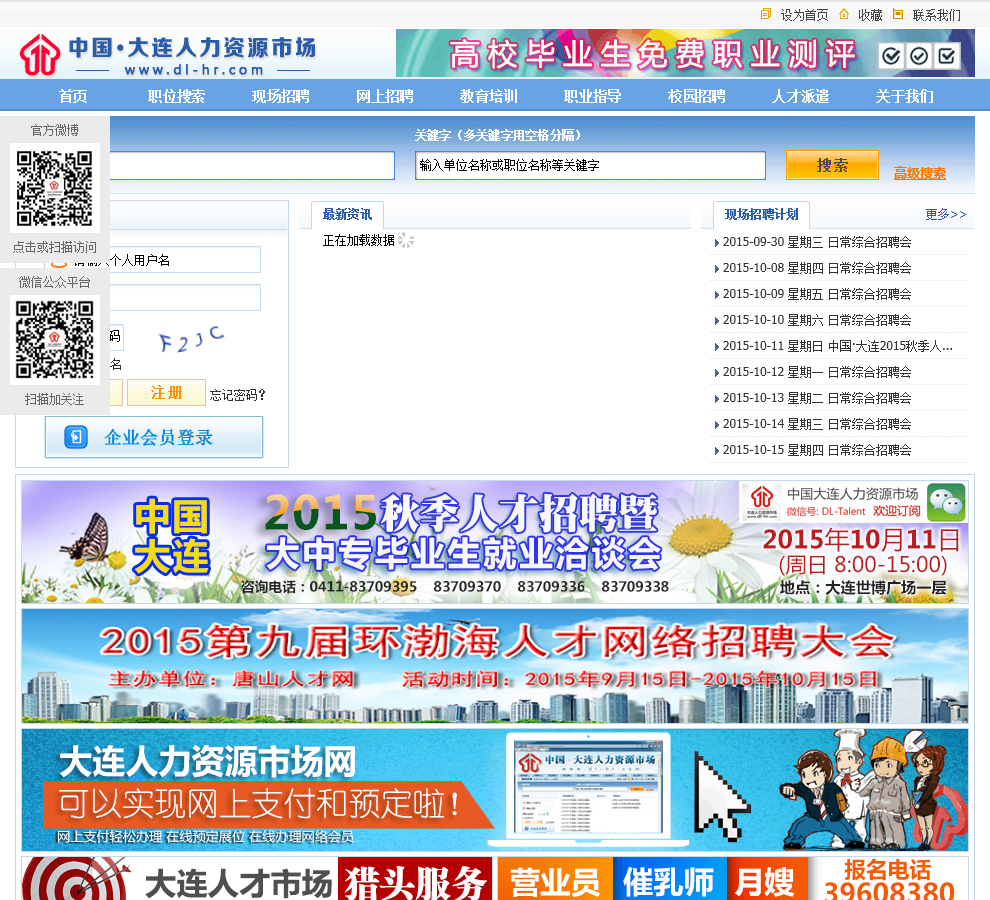Select the 现场招聘计划 tab
The width and height of the screenshot is (990, 900).
pos(761,215)
